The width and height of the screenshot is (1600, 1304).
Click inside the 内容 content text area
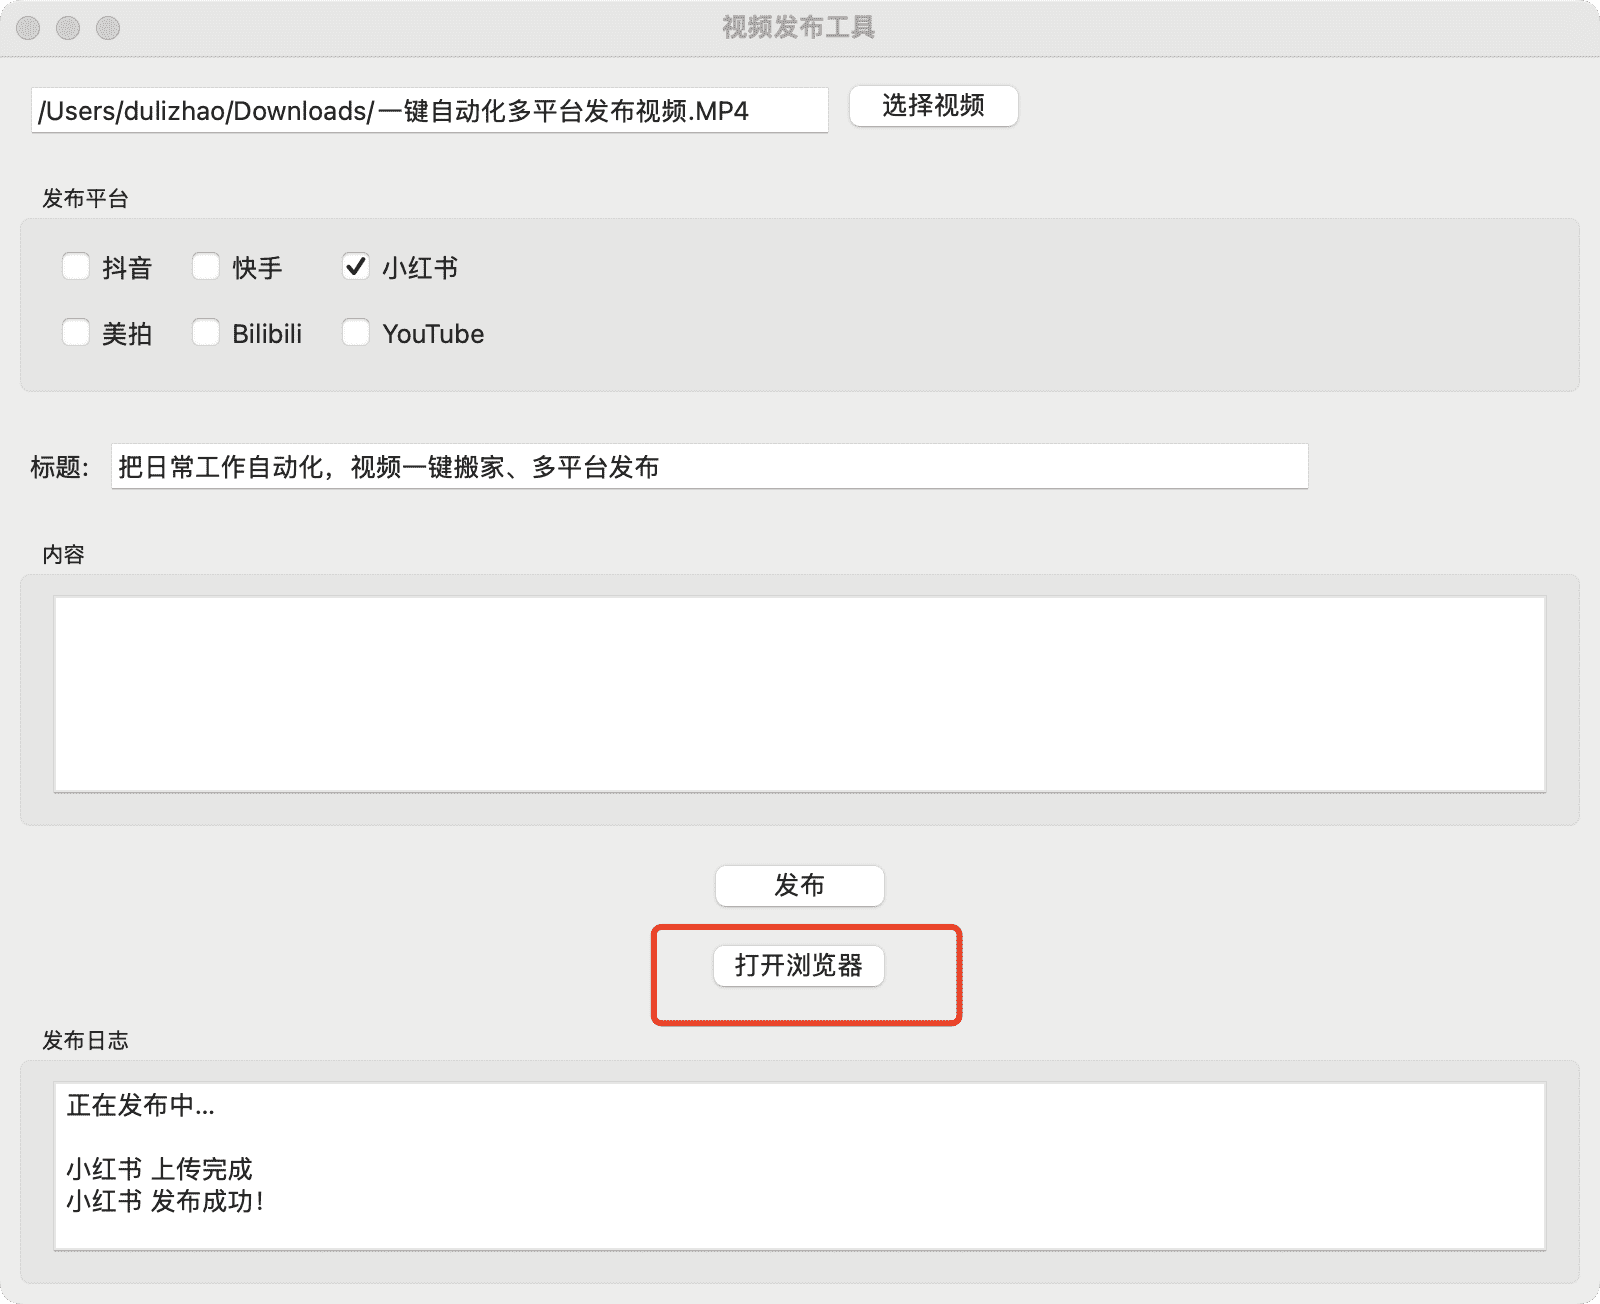pyautogui.click(x=800, y=695)
